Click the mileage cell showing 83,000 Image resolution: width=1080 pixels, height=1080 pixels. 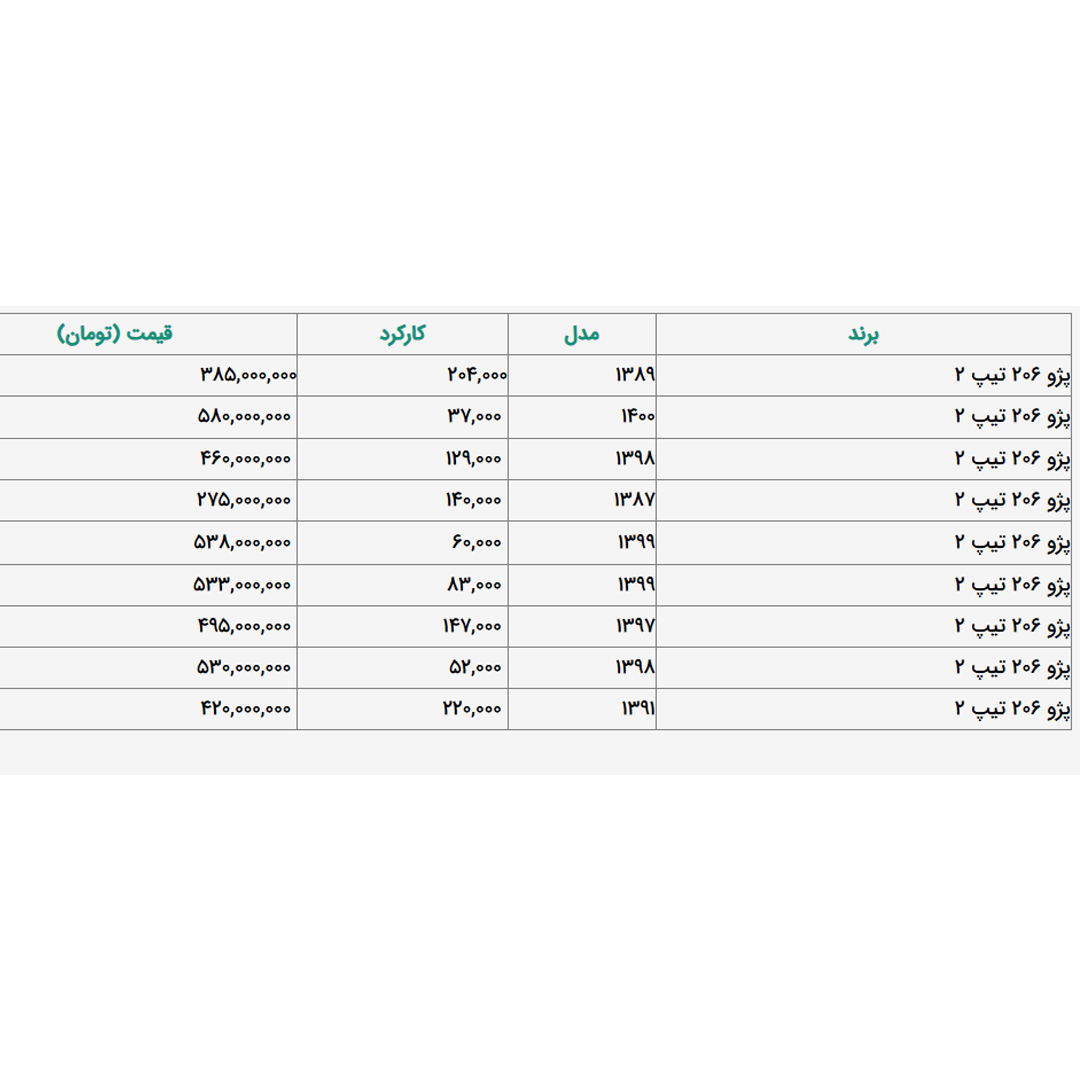(474, 584)
